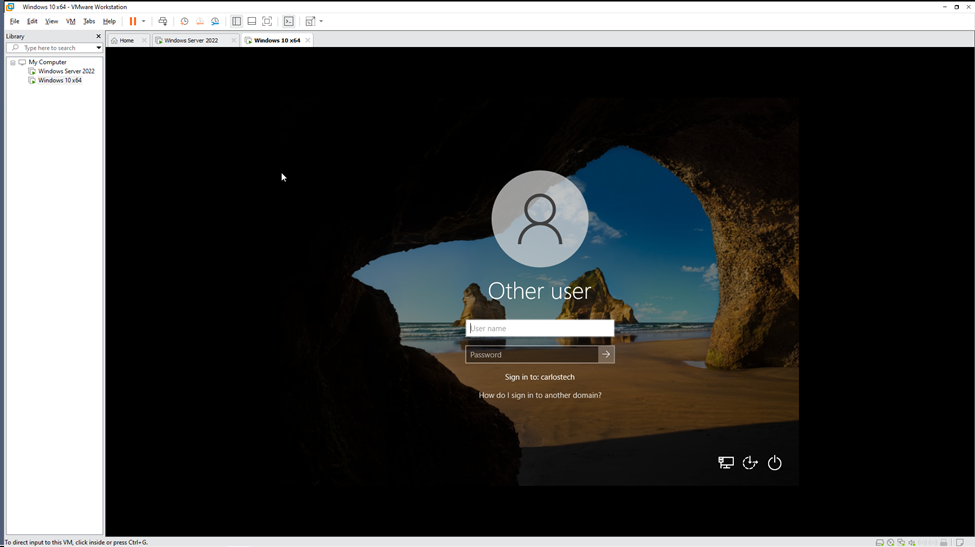This screenshot has width=975, height=547.
Task: Click 'How do I sign in to another domain?'
Action: click(x=540, y=395)
